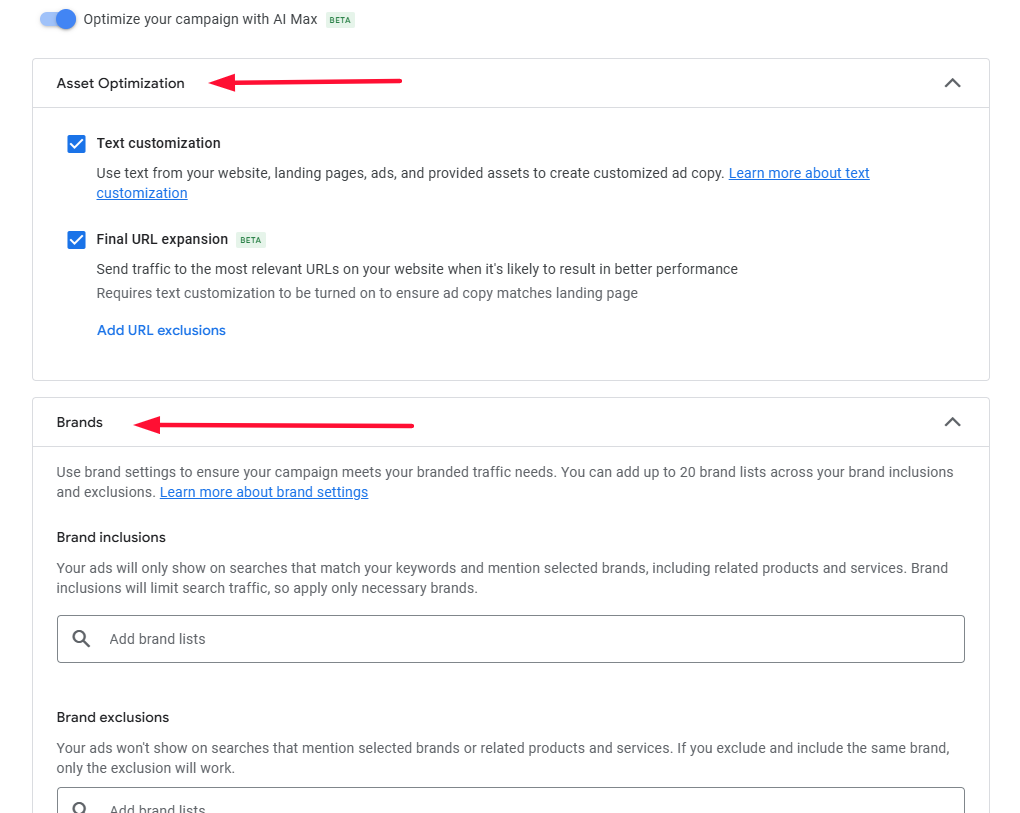The width and height of the screenshot is (1020, 813).
Task: Click the BETA badge beside AI Max
Action: pyautogui.click(x=340, y=20)
